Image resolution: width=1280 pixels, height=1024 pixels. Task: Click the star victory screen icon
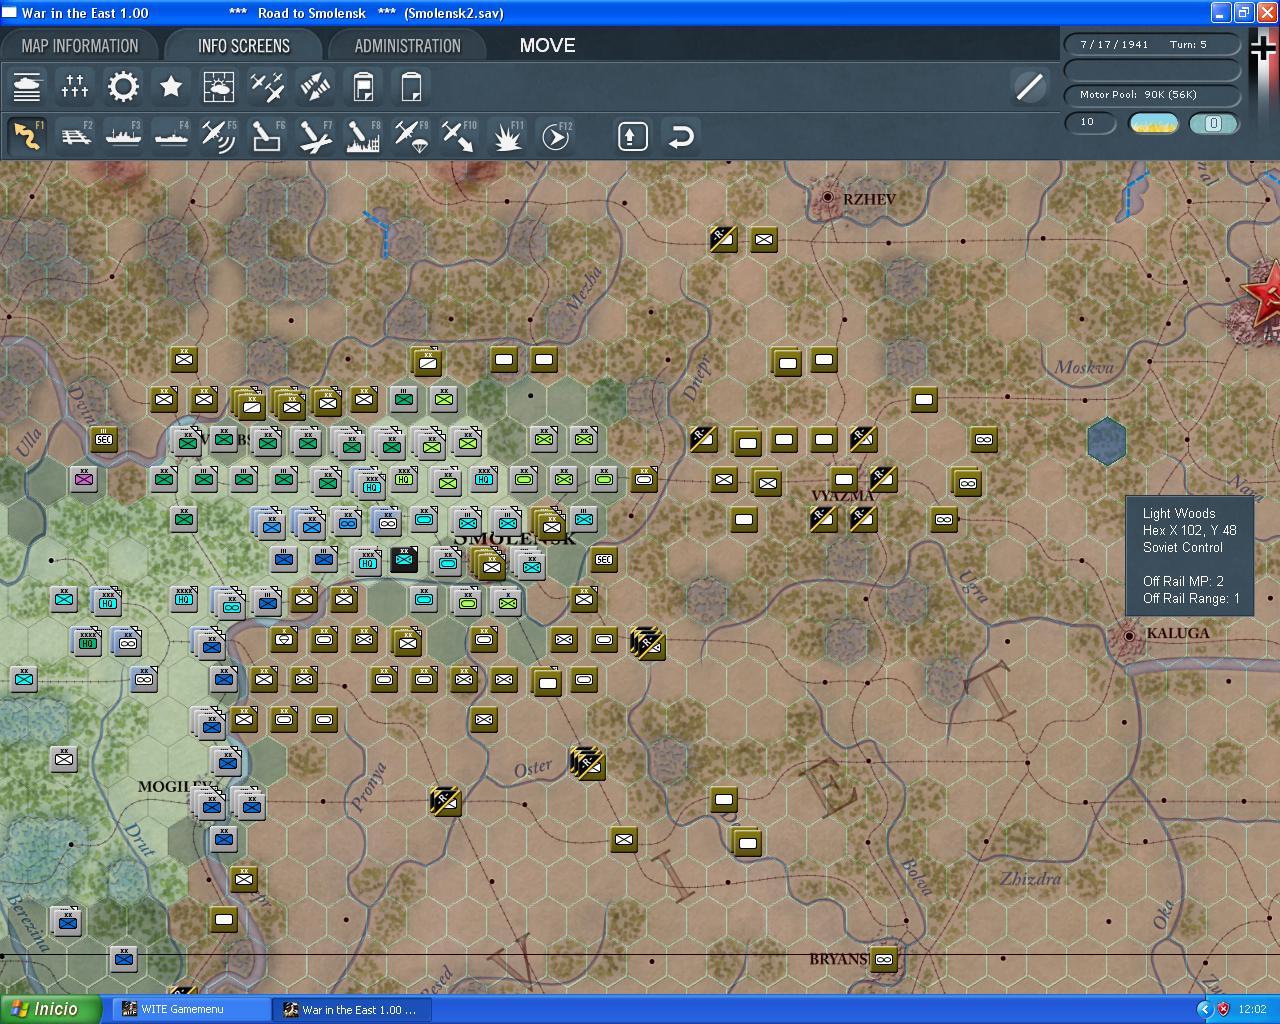click(x=171, y=87)
